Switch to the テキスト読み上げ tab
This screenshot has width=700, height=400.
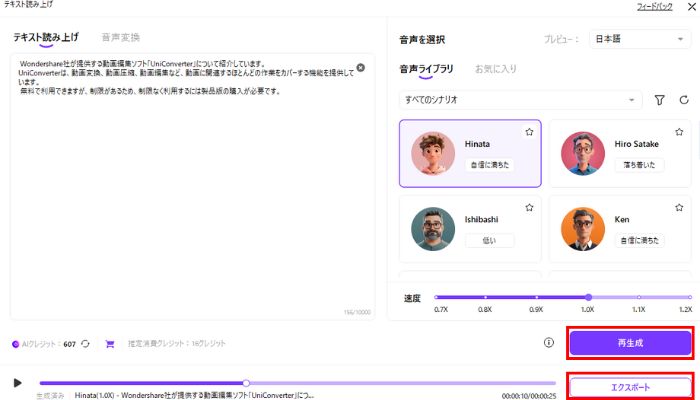click(x=46, y=38)
